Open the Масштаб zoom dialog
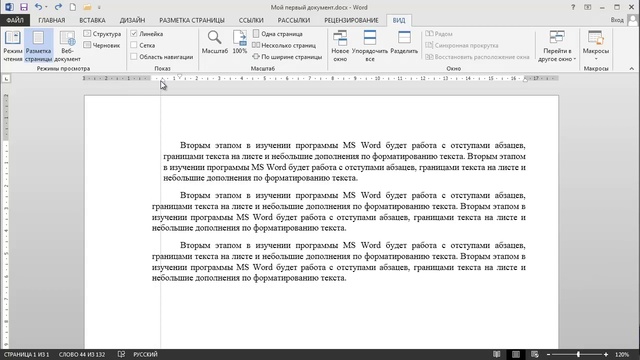640x360 pixels. pos(215,42)
